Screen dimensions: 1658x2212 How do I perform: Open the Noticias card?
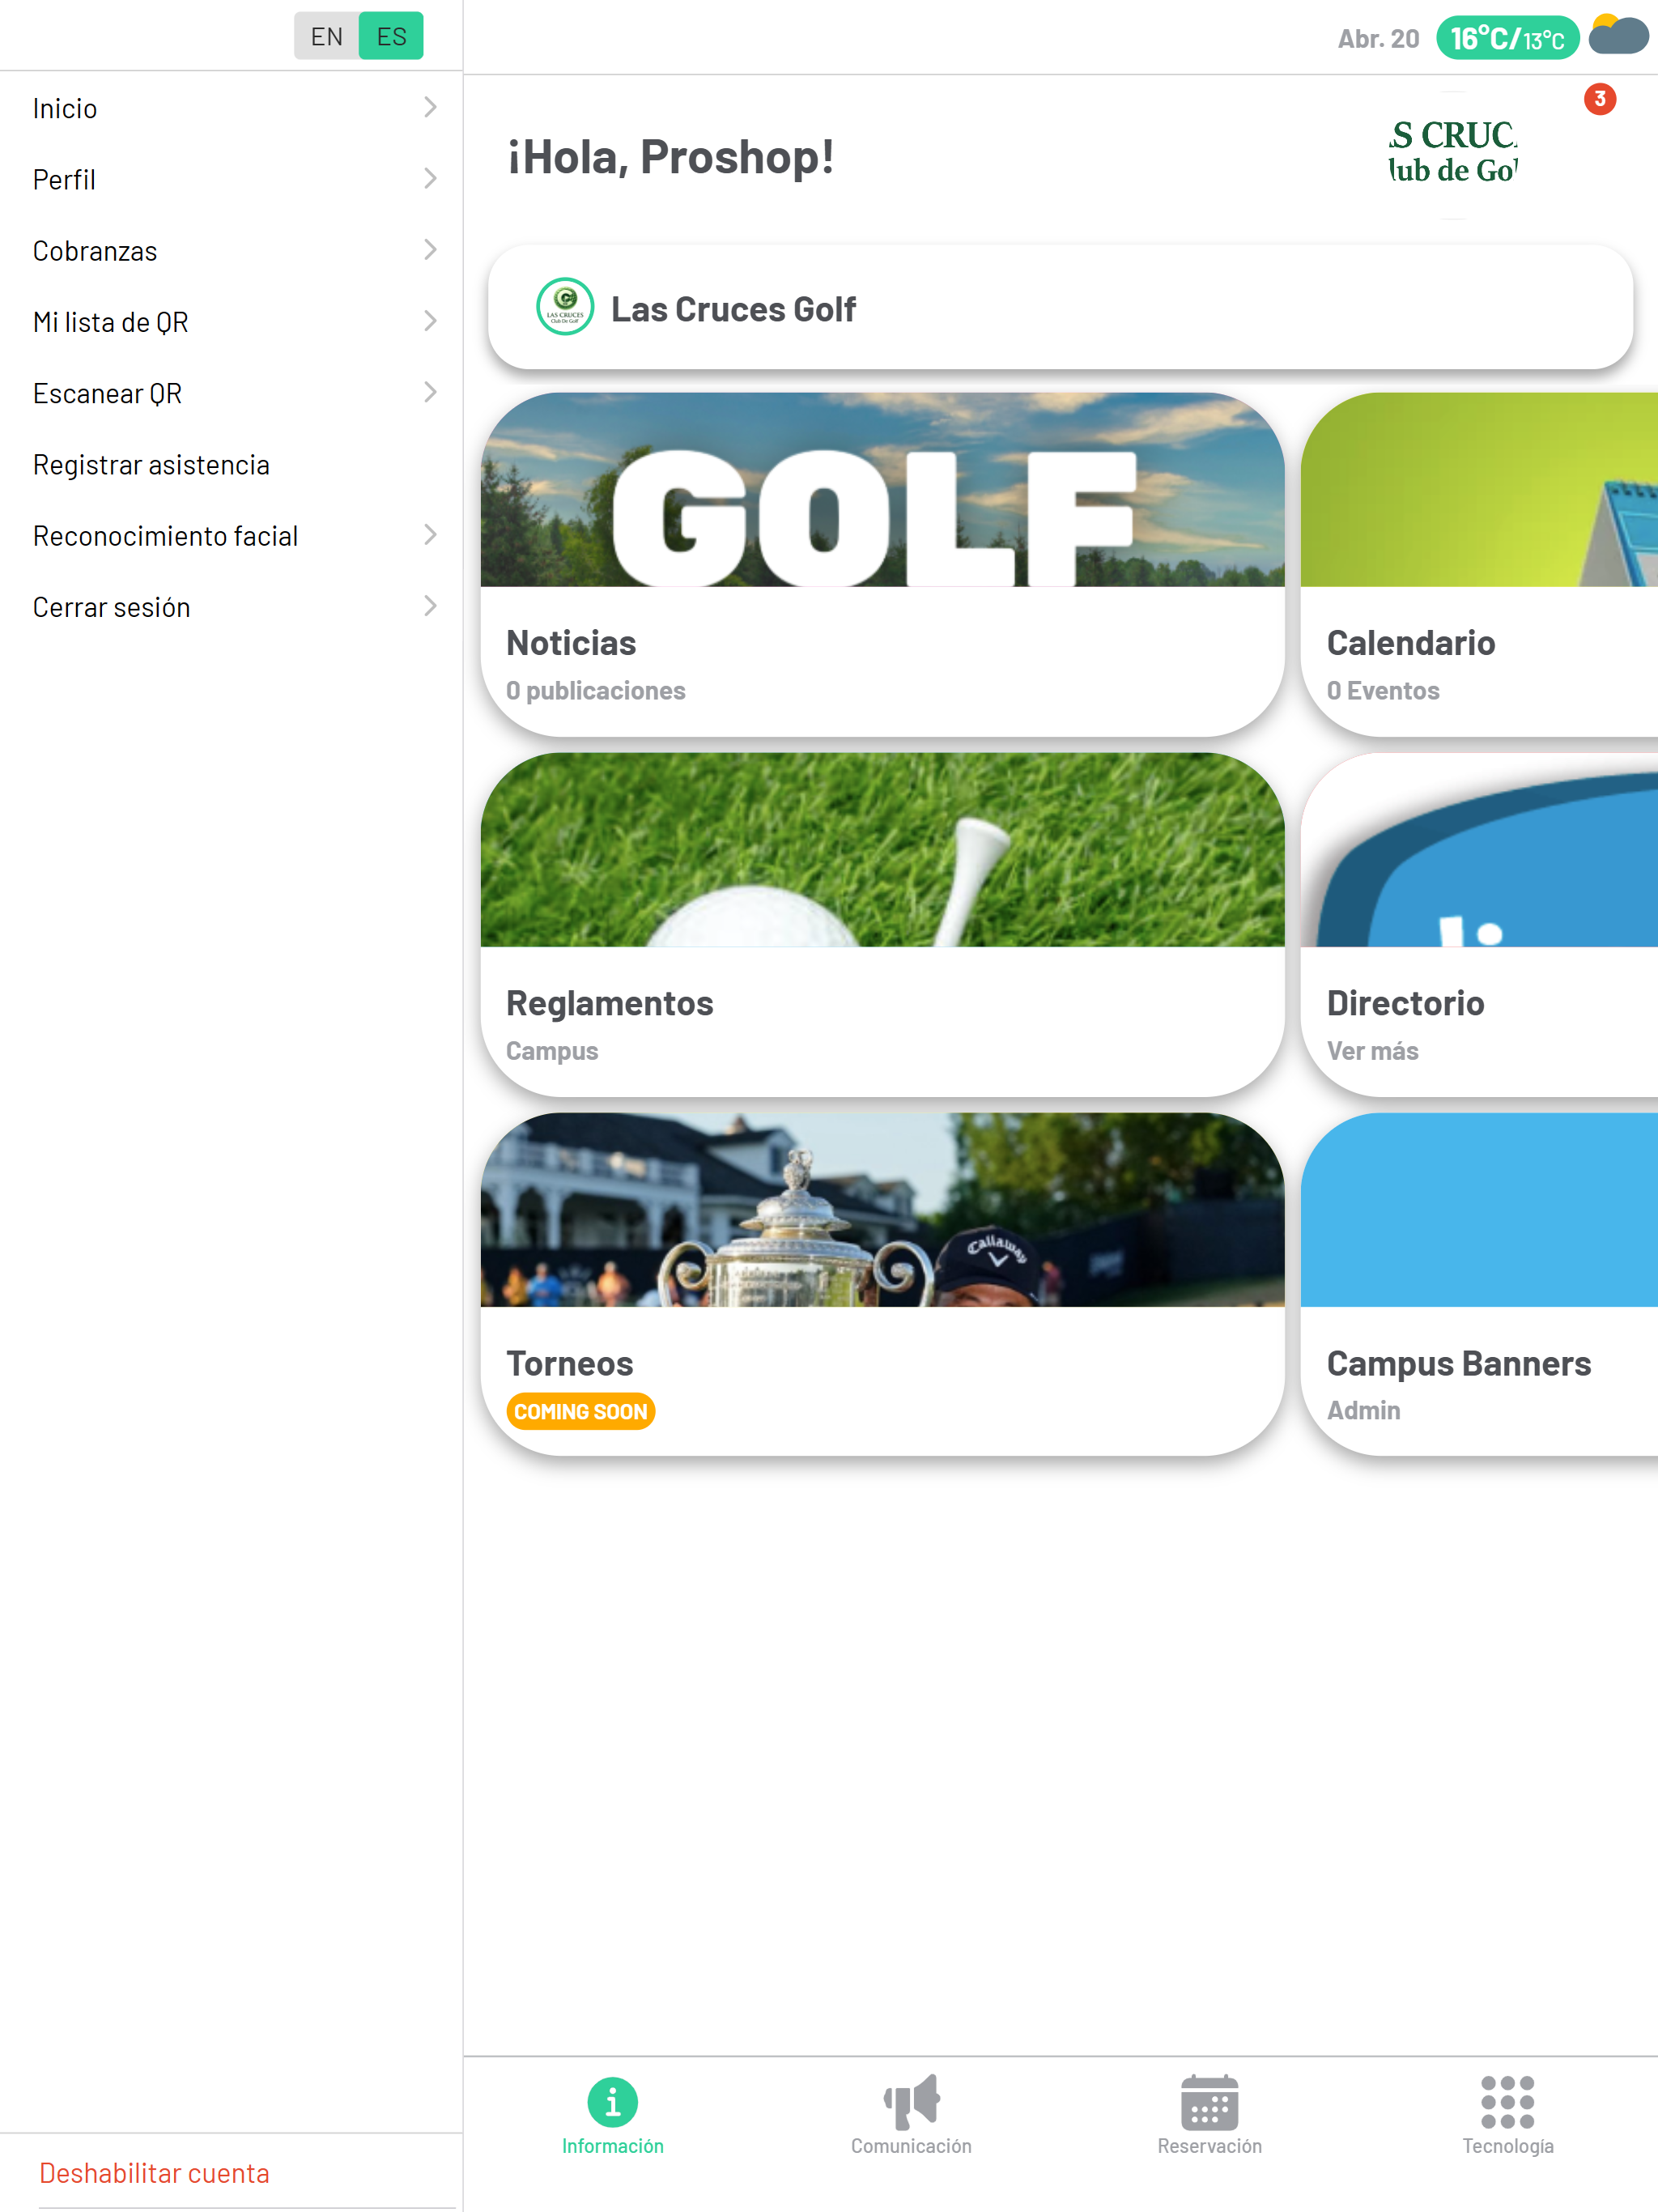pyautogui.click(x=882, y=564)
